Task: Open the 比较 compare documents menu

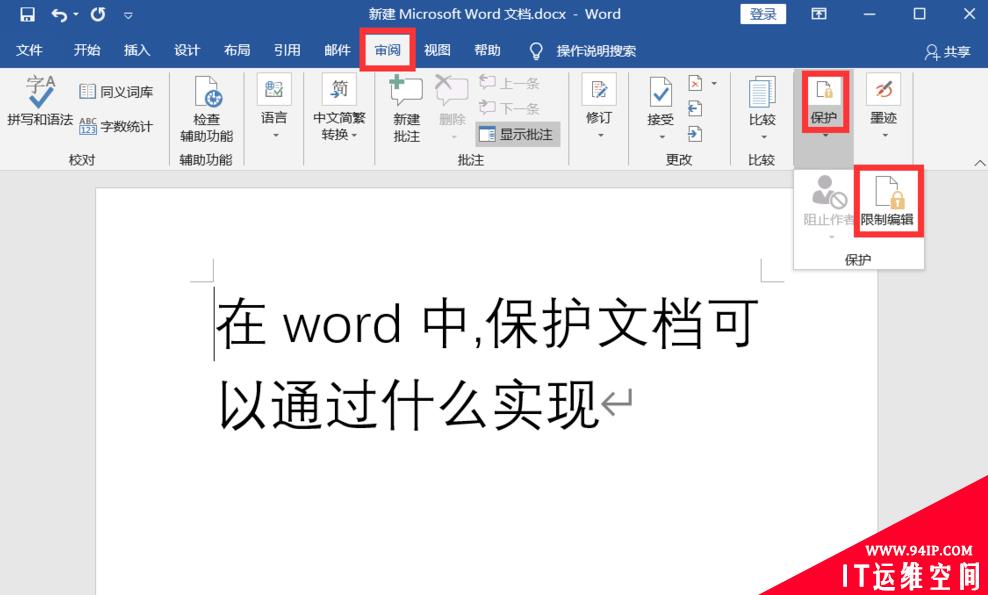Action: pos(762,108)
